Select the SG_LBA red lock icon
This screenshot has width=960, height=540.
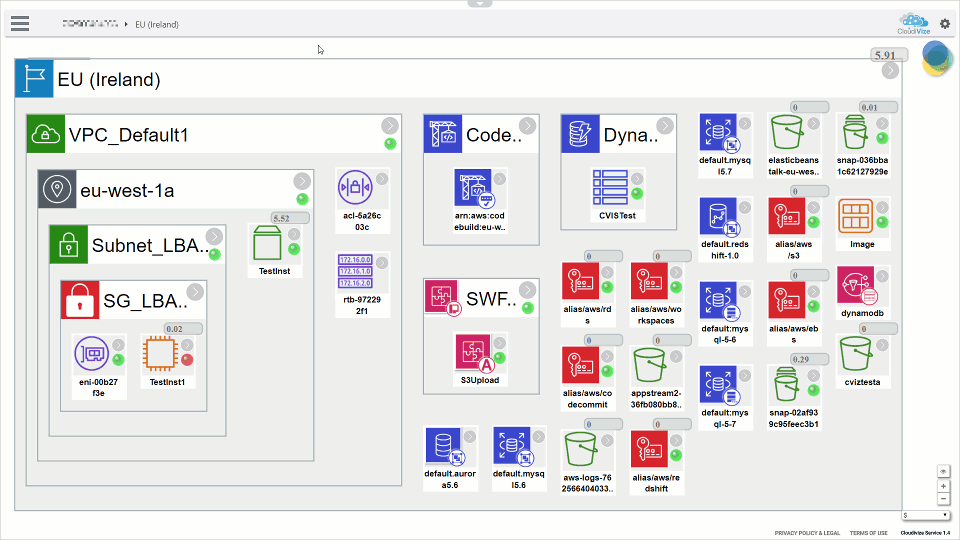click(80, 300)
